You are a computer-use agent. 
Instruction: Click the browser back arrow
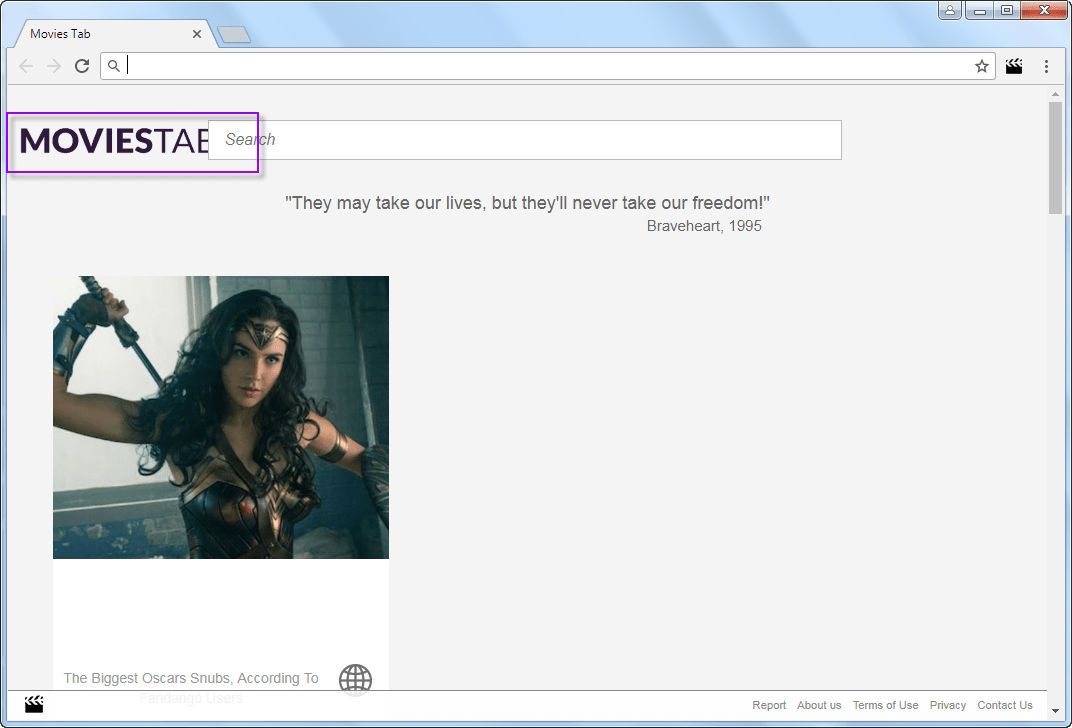tap(26, 66)
